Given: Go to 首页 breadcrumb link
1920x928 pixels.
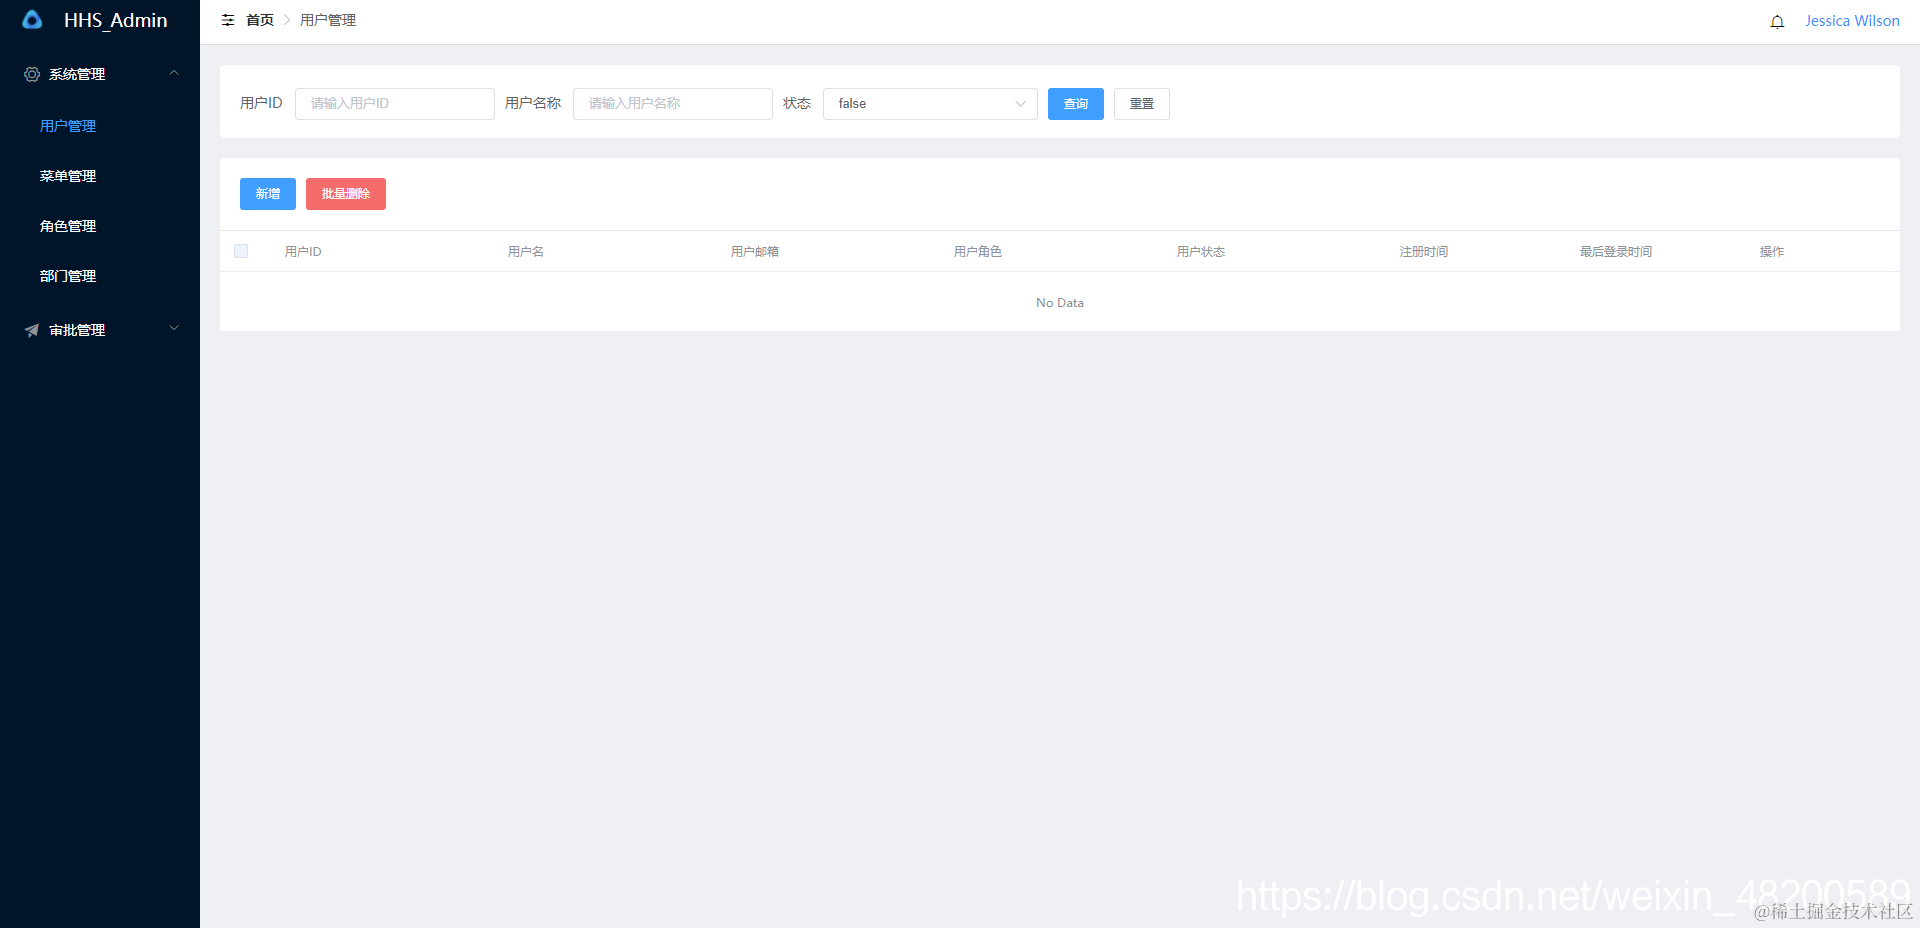Looking at the screenshot, I should [260, 20].
